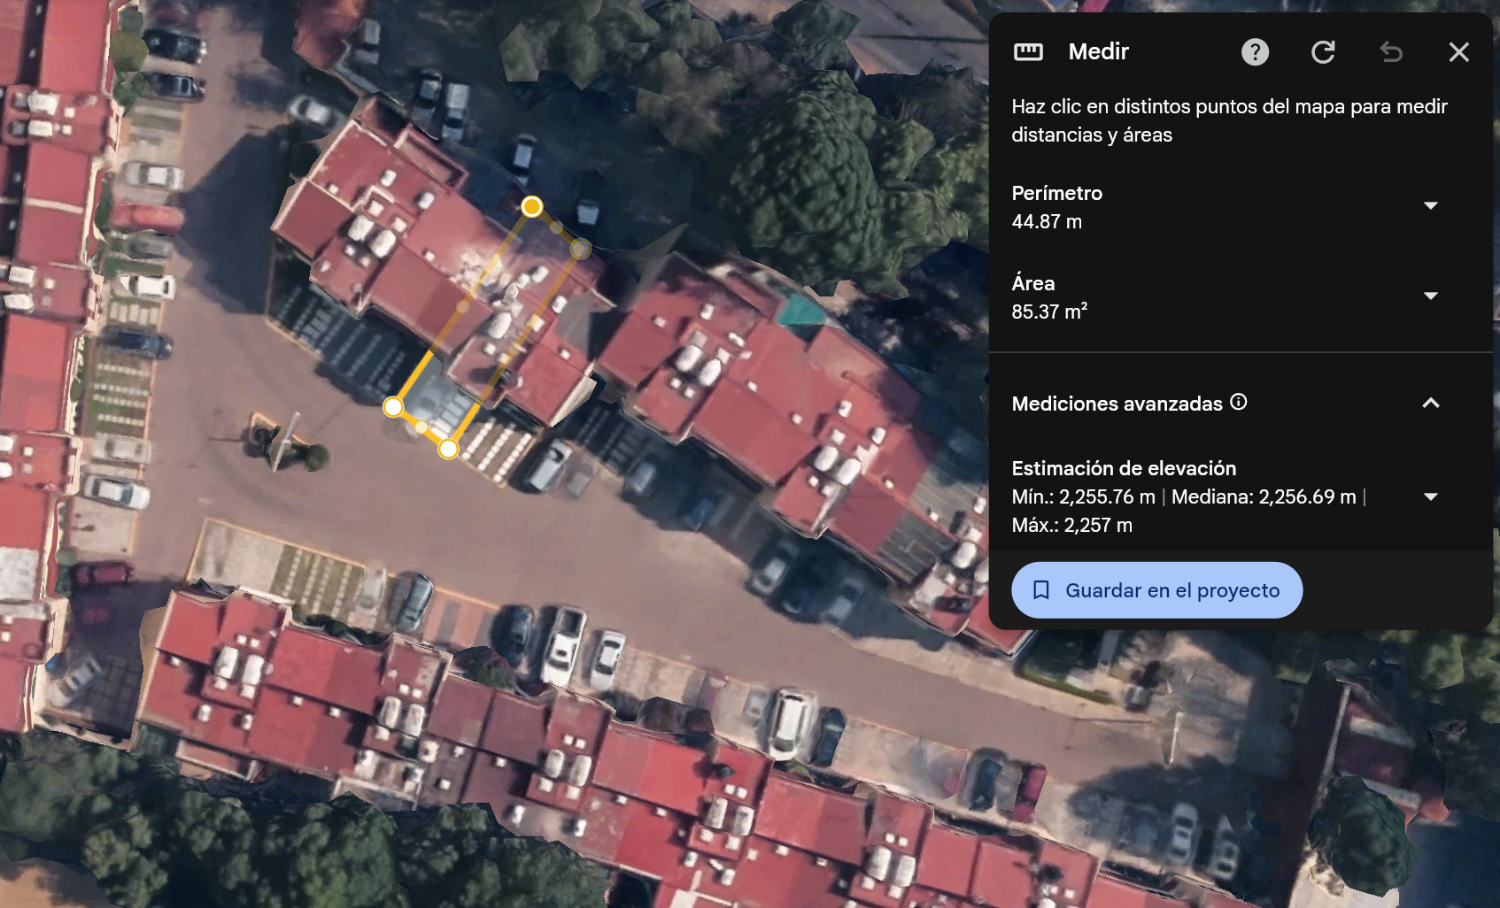Click the Estimación de elevación label
1500x908 pixels.
coord(1124,468)
